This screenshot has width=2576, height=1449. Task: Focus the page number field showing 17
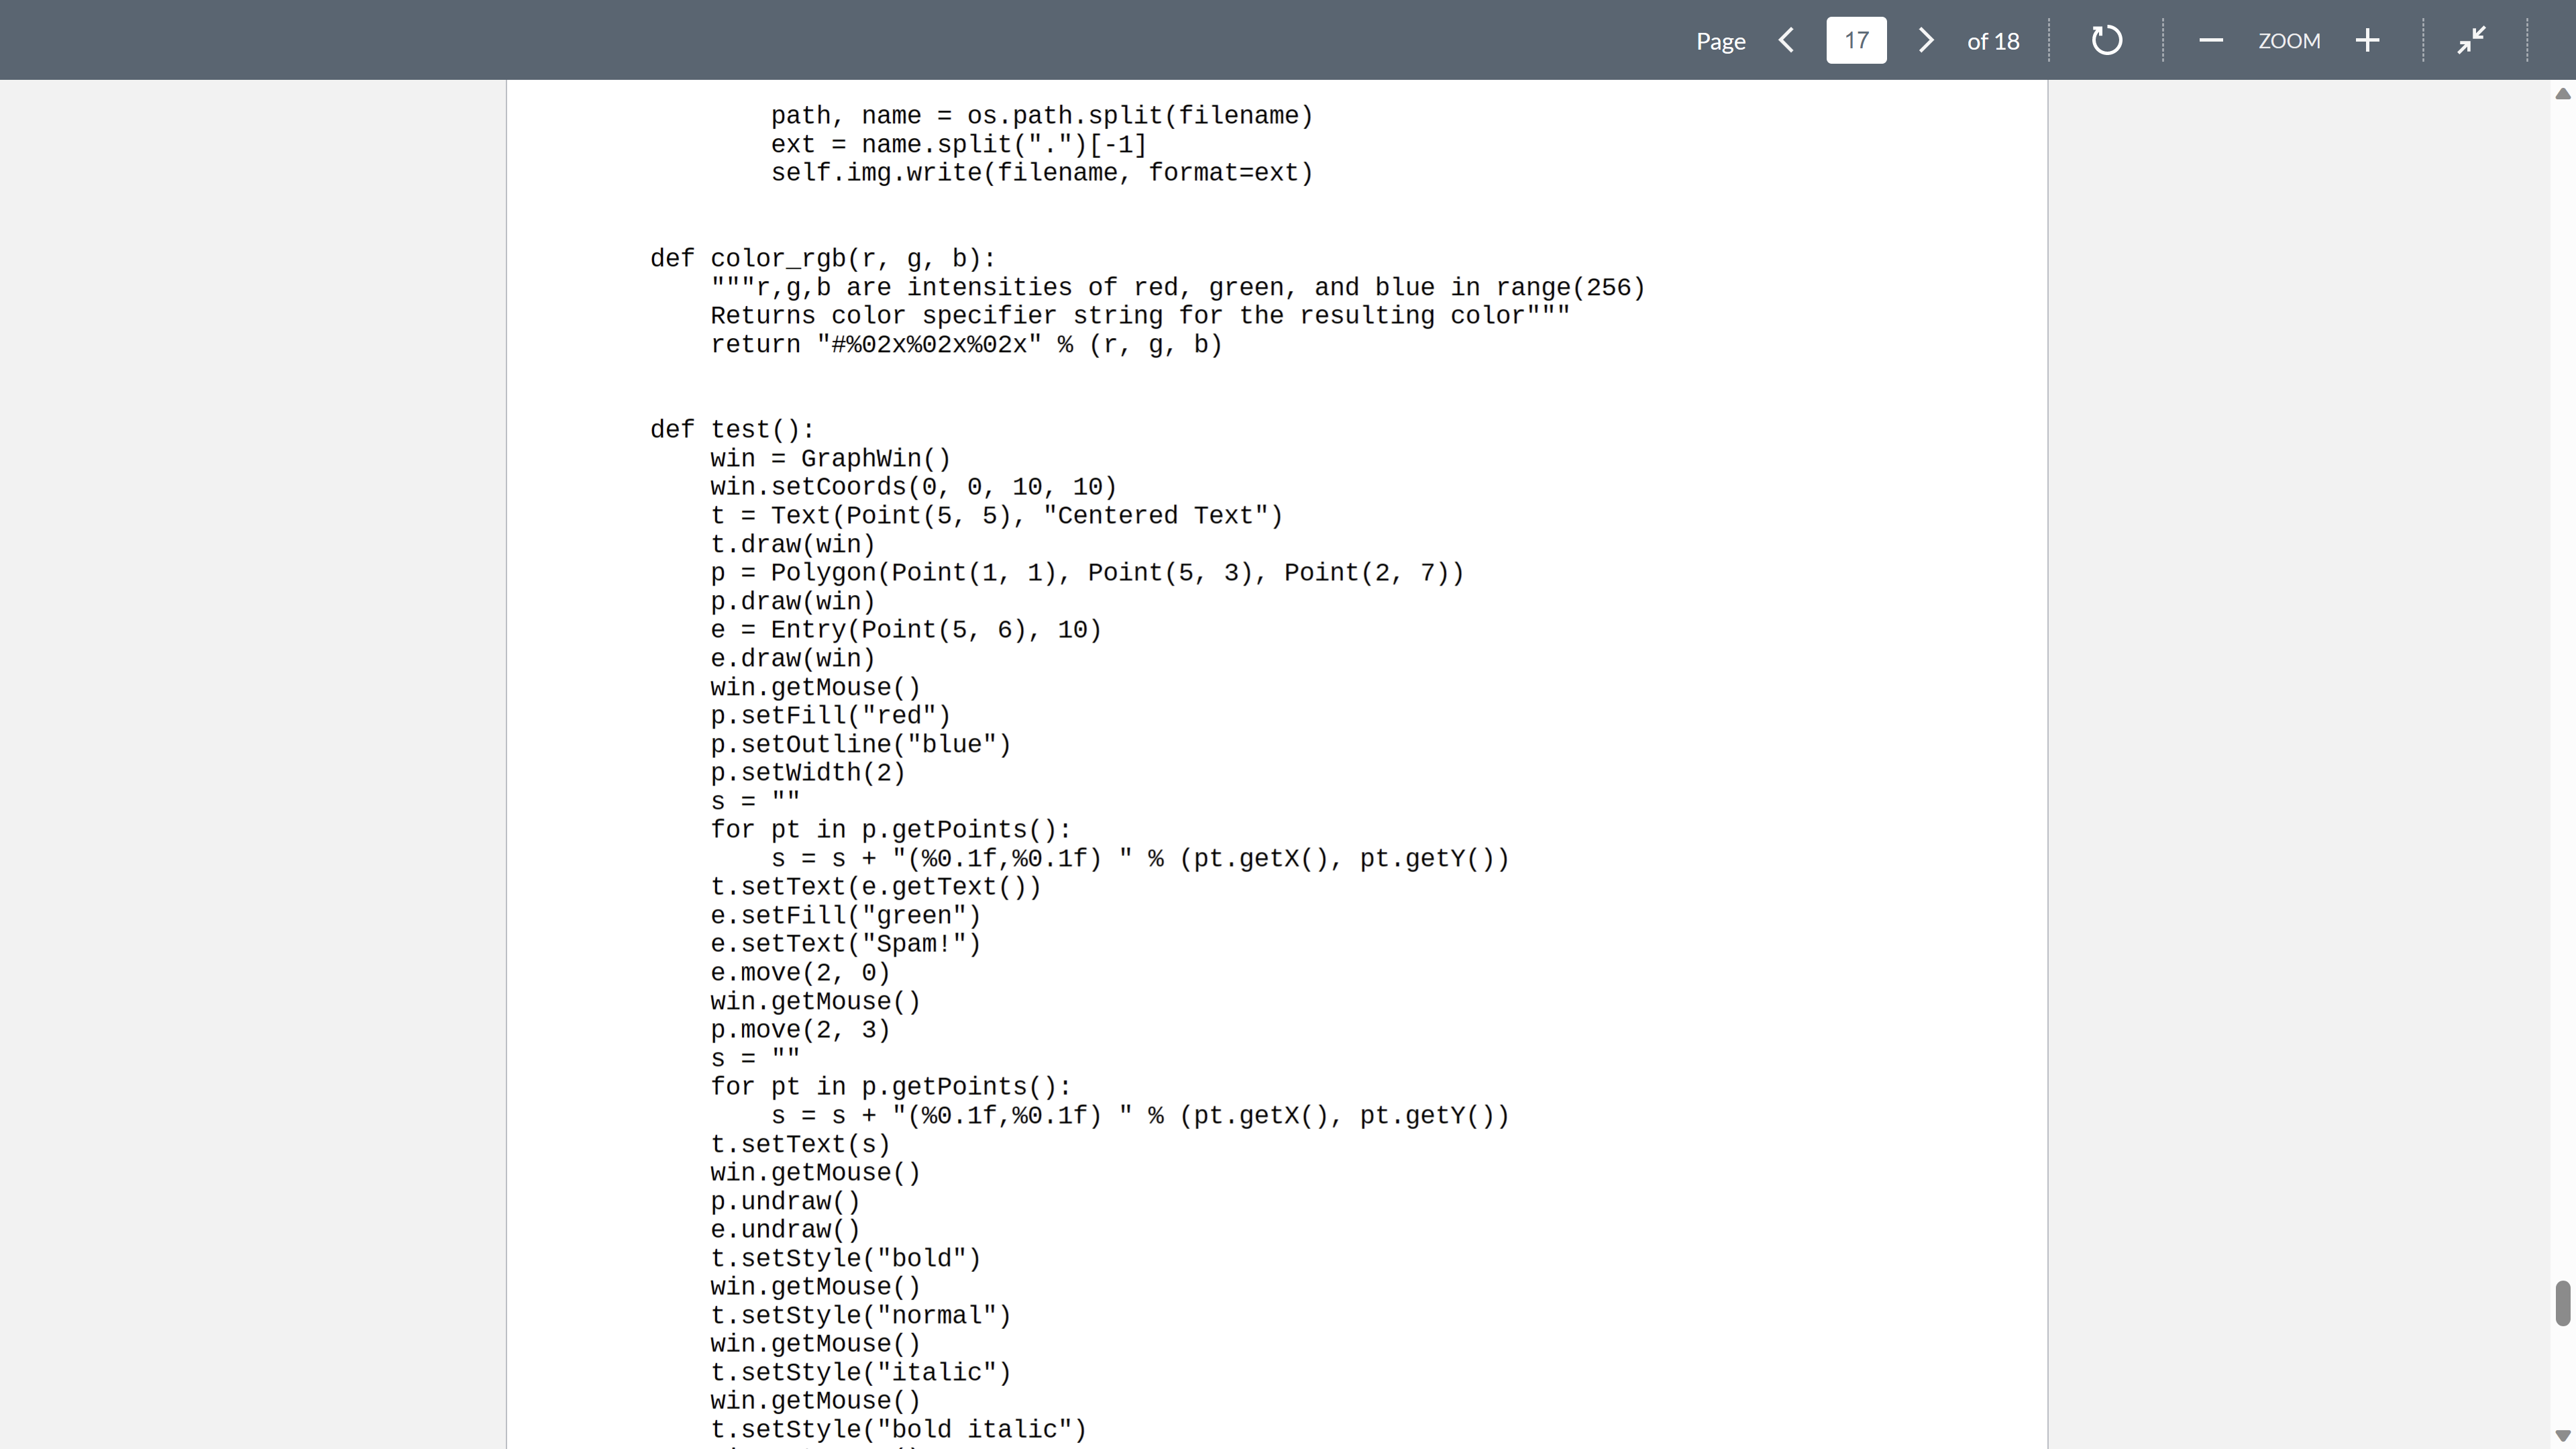click(x=1856, y=41)
